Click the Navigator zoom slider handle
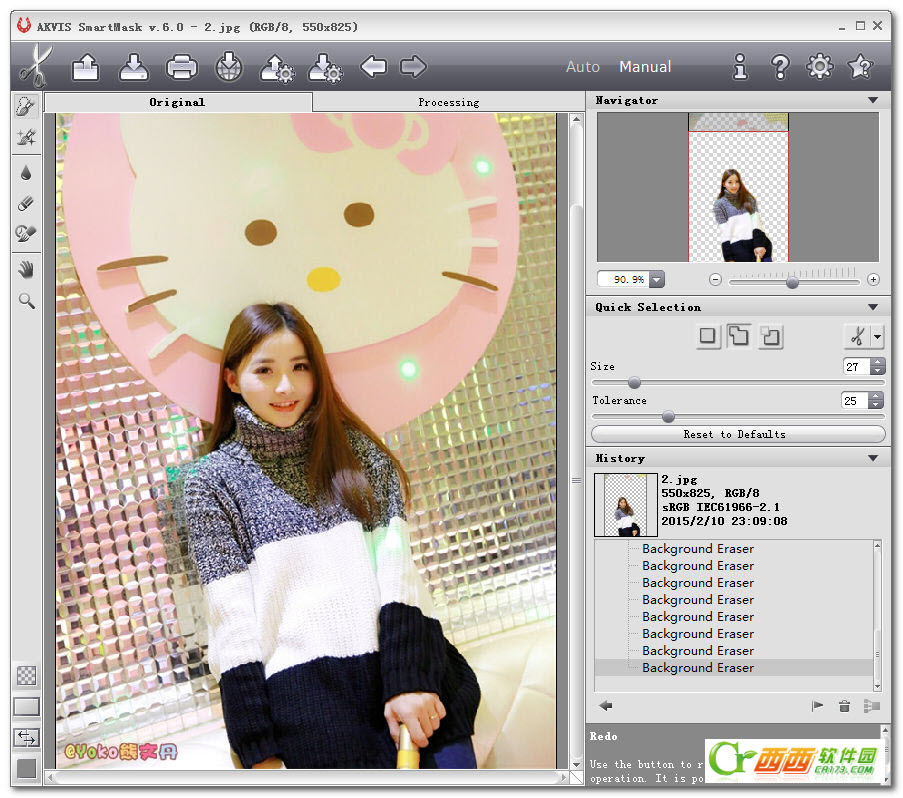Image resolution: width=903 pixels, height=798 pixels. 792,282
